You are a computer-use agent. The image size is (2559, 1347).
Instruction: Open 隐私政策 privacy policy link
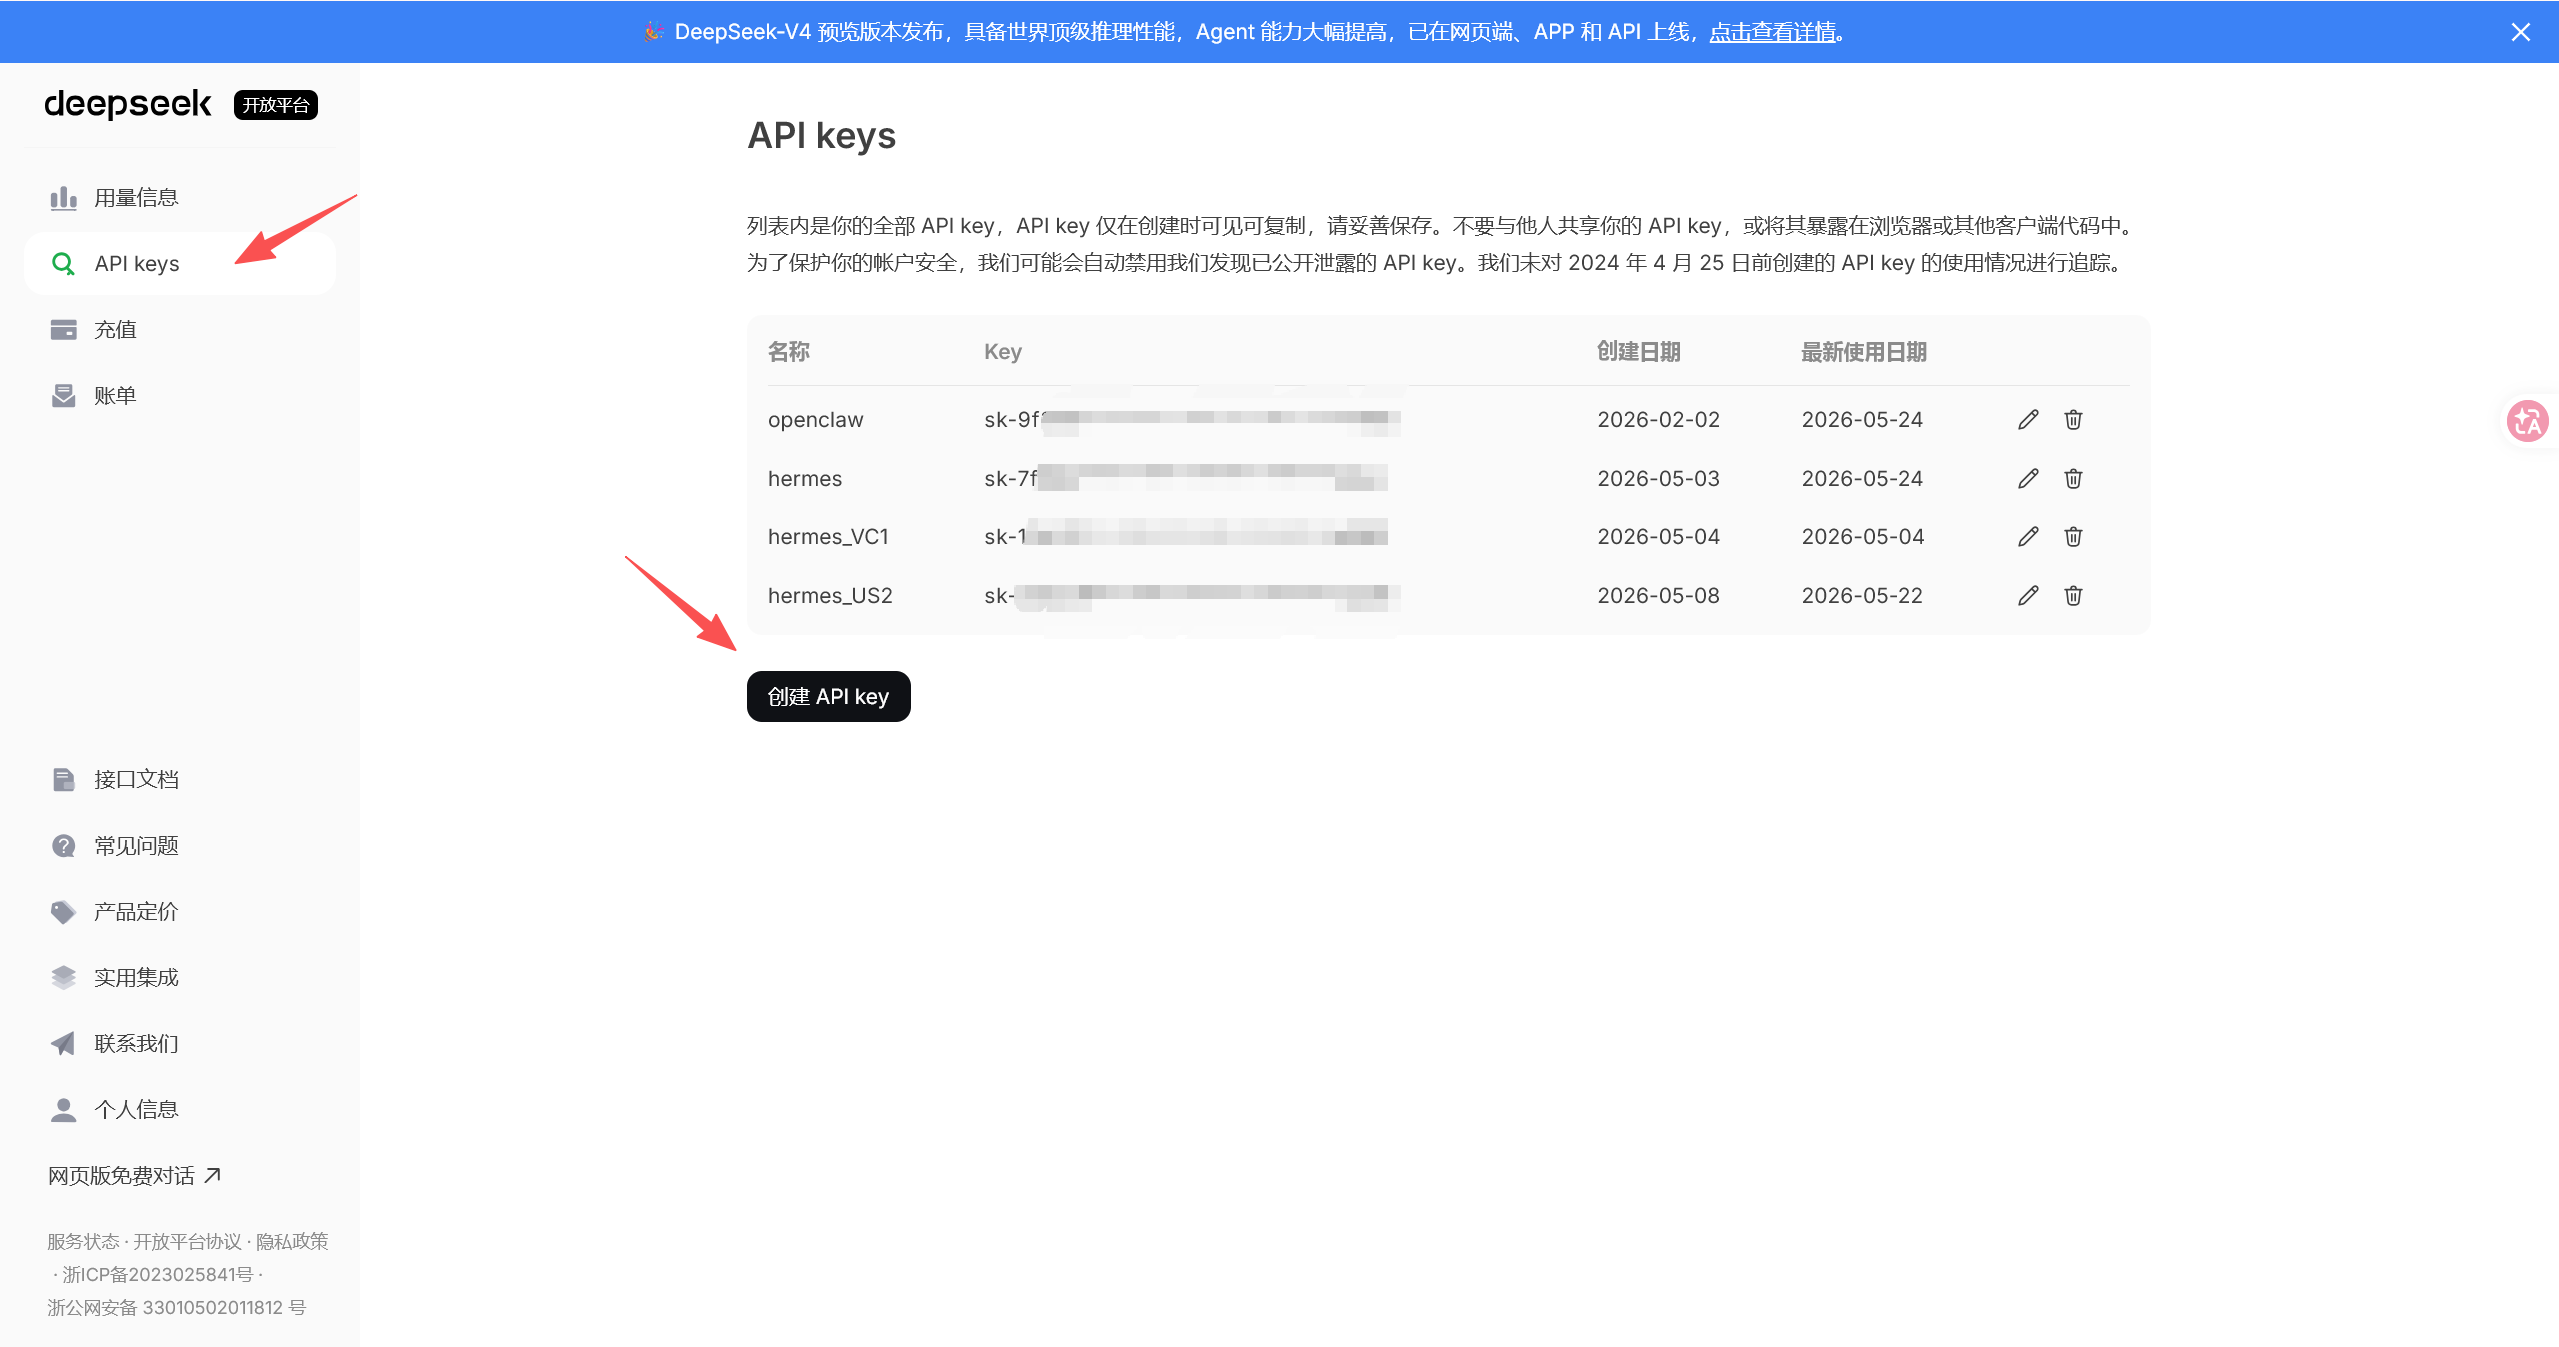292,1242
